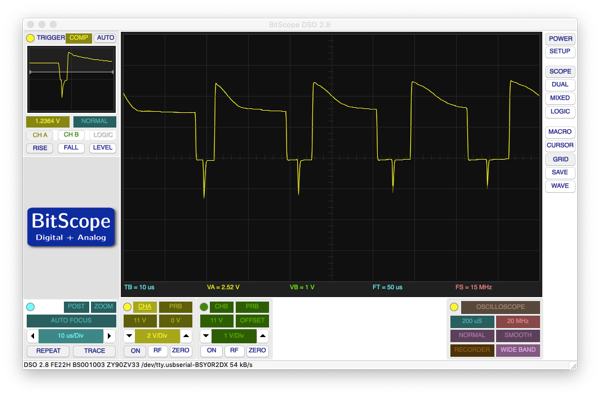
Task: Click the trigger level 1.2364 V field
Action: click(x=48, y=121)
